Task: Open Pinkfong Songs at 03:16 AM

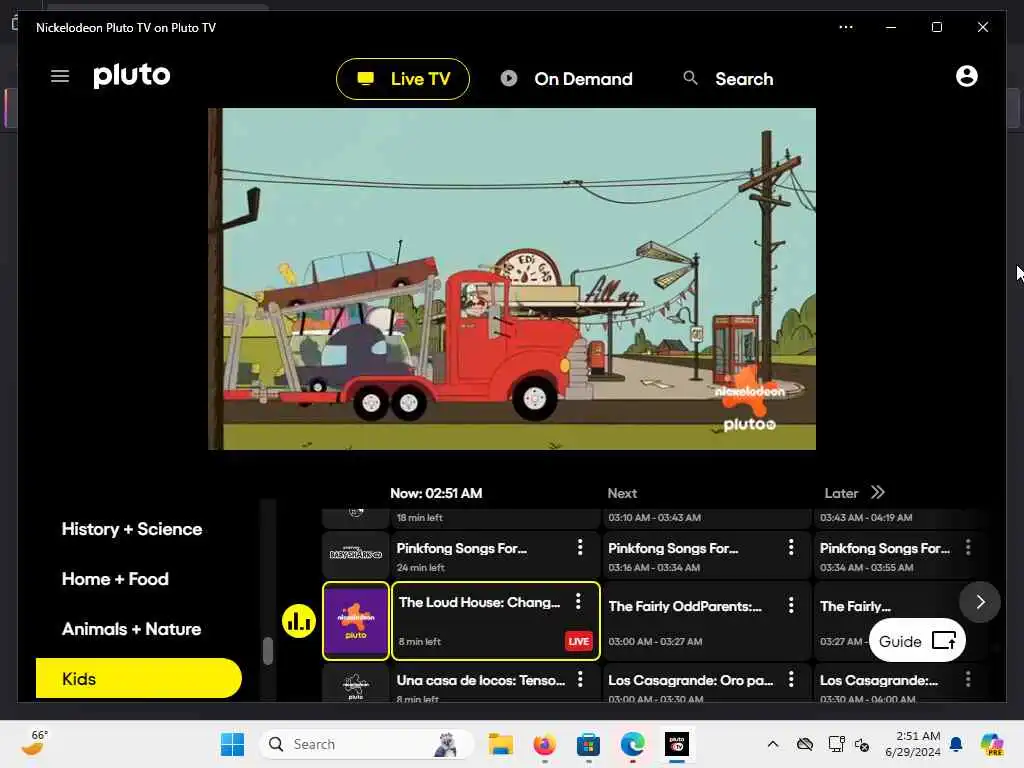Action: [707, 555]
